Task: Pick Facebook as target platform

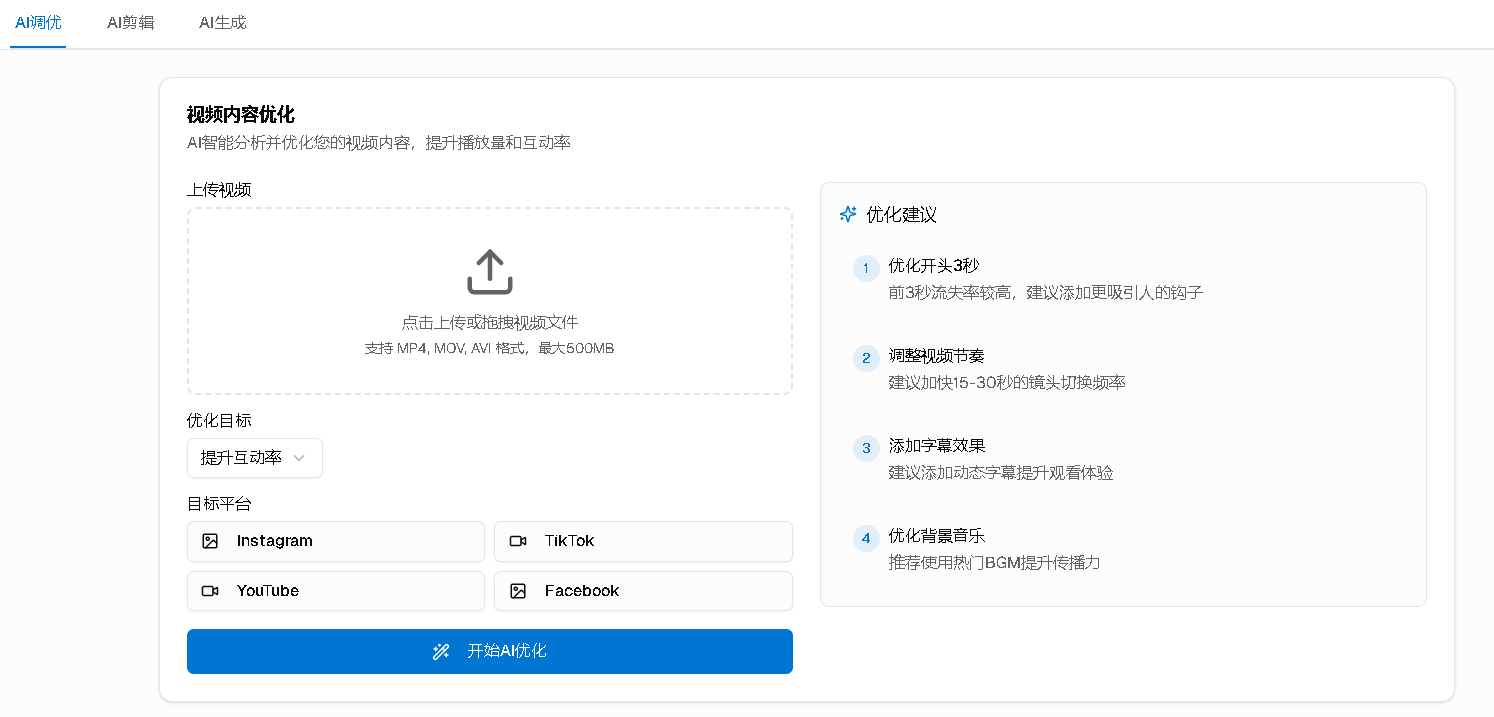Action: click(x=643, y=591)
